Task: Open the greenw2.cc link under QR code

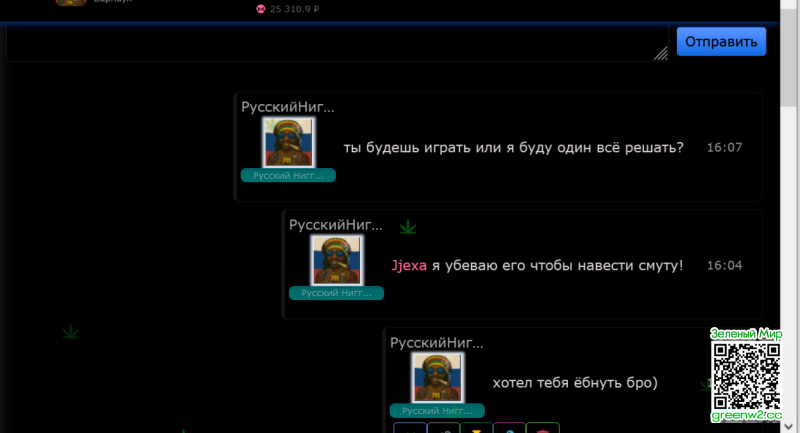Action: 746,414
